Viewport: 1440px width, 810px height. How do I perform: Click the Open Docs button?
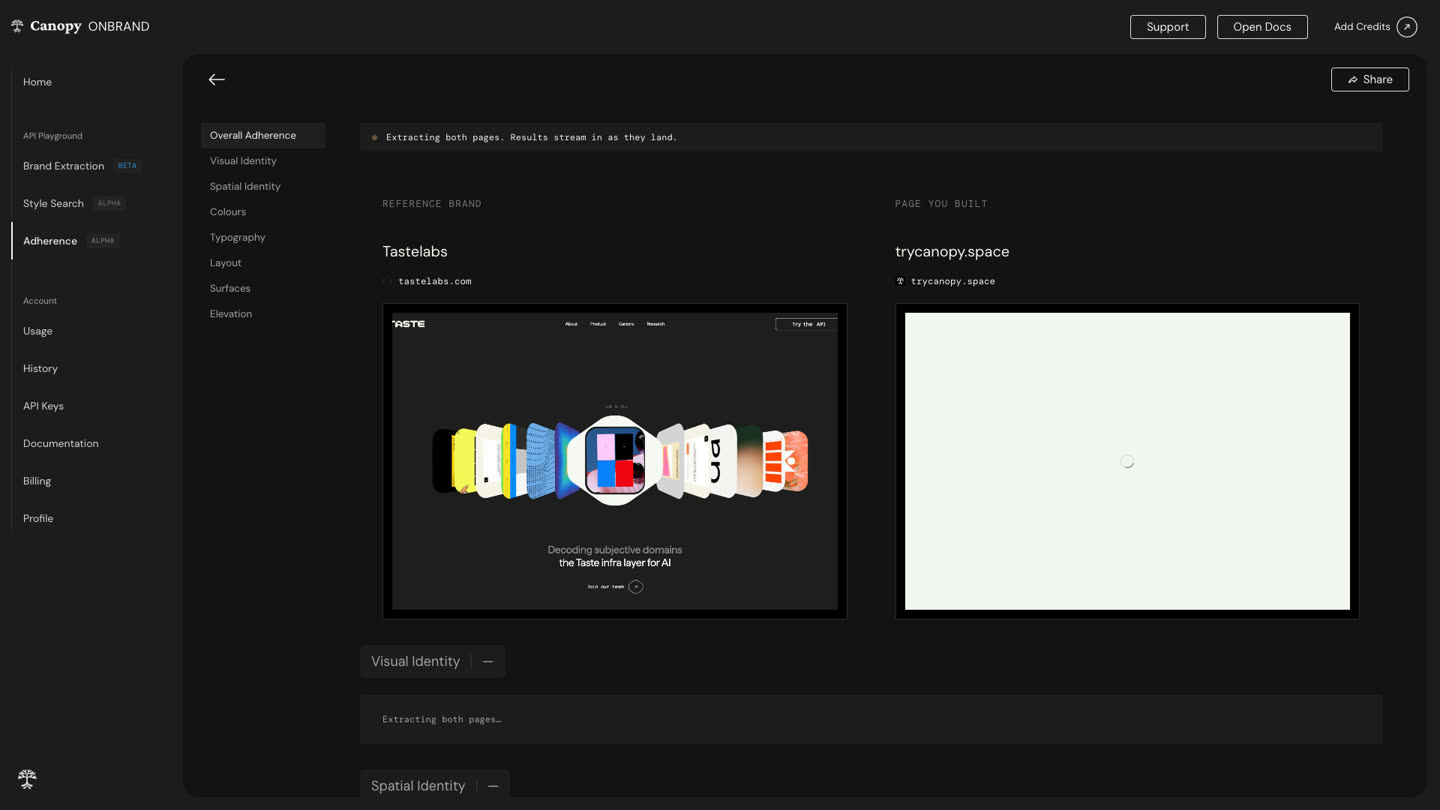[x=1262, y=27]
